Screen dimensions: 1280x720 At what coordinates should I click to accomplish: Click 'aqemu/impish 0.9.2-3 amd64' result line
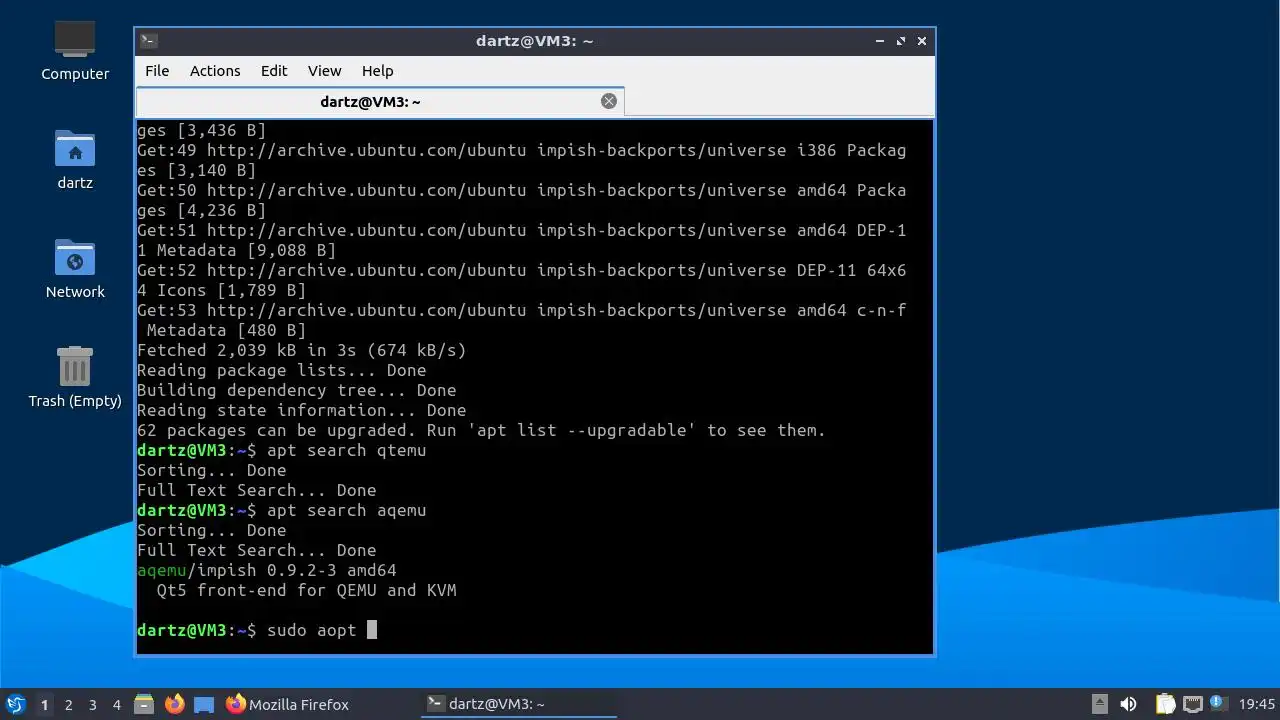[267, 570]
